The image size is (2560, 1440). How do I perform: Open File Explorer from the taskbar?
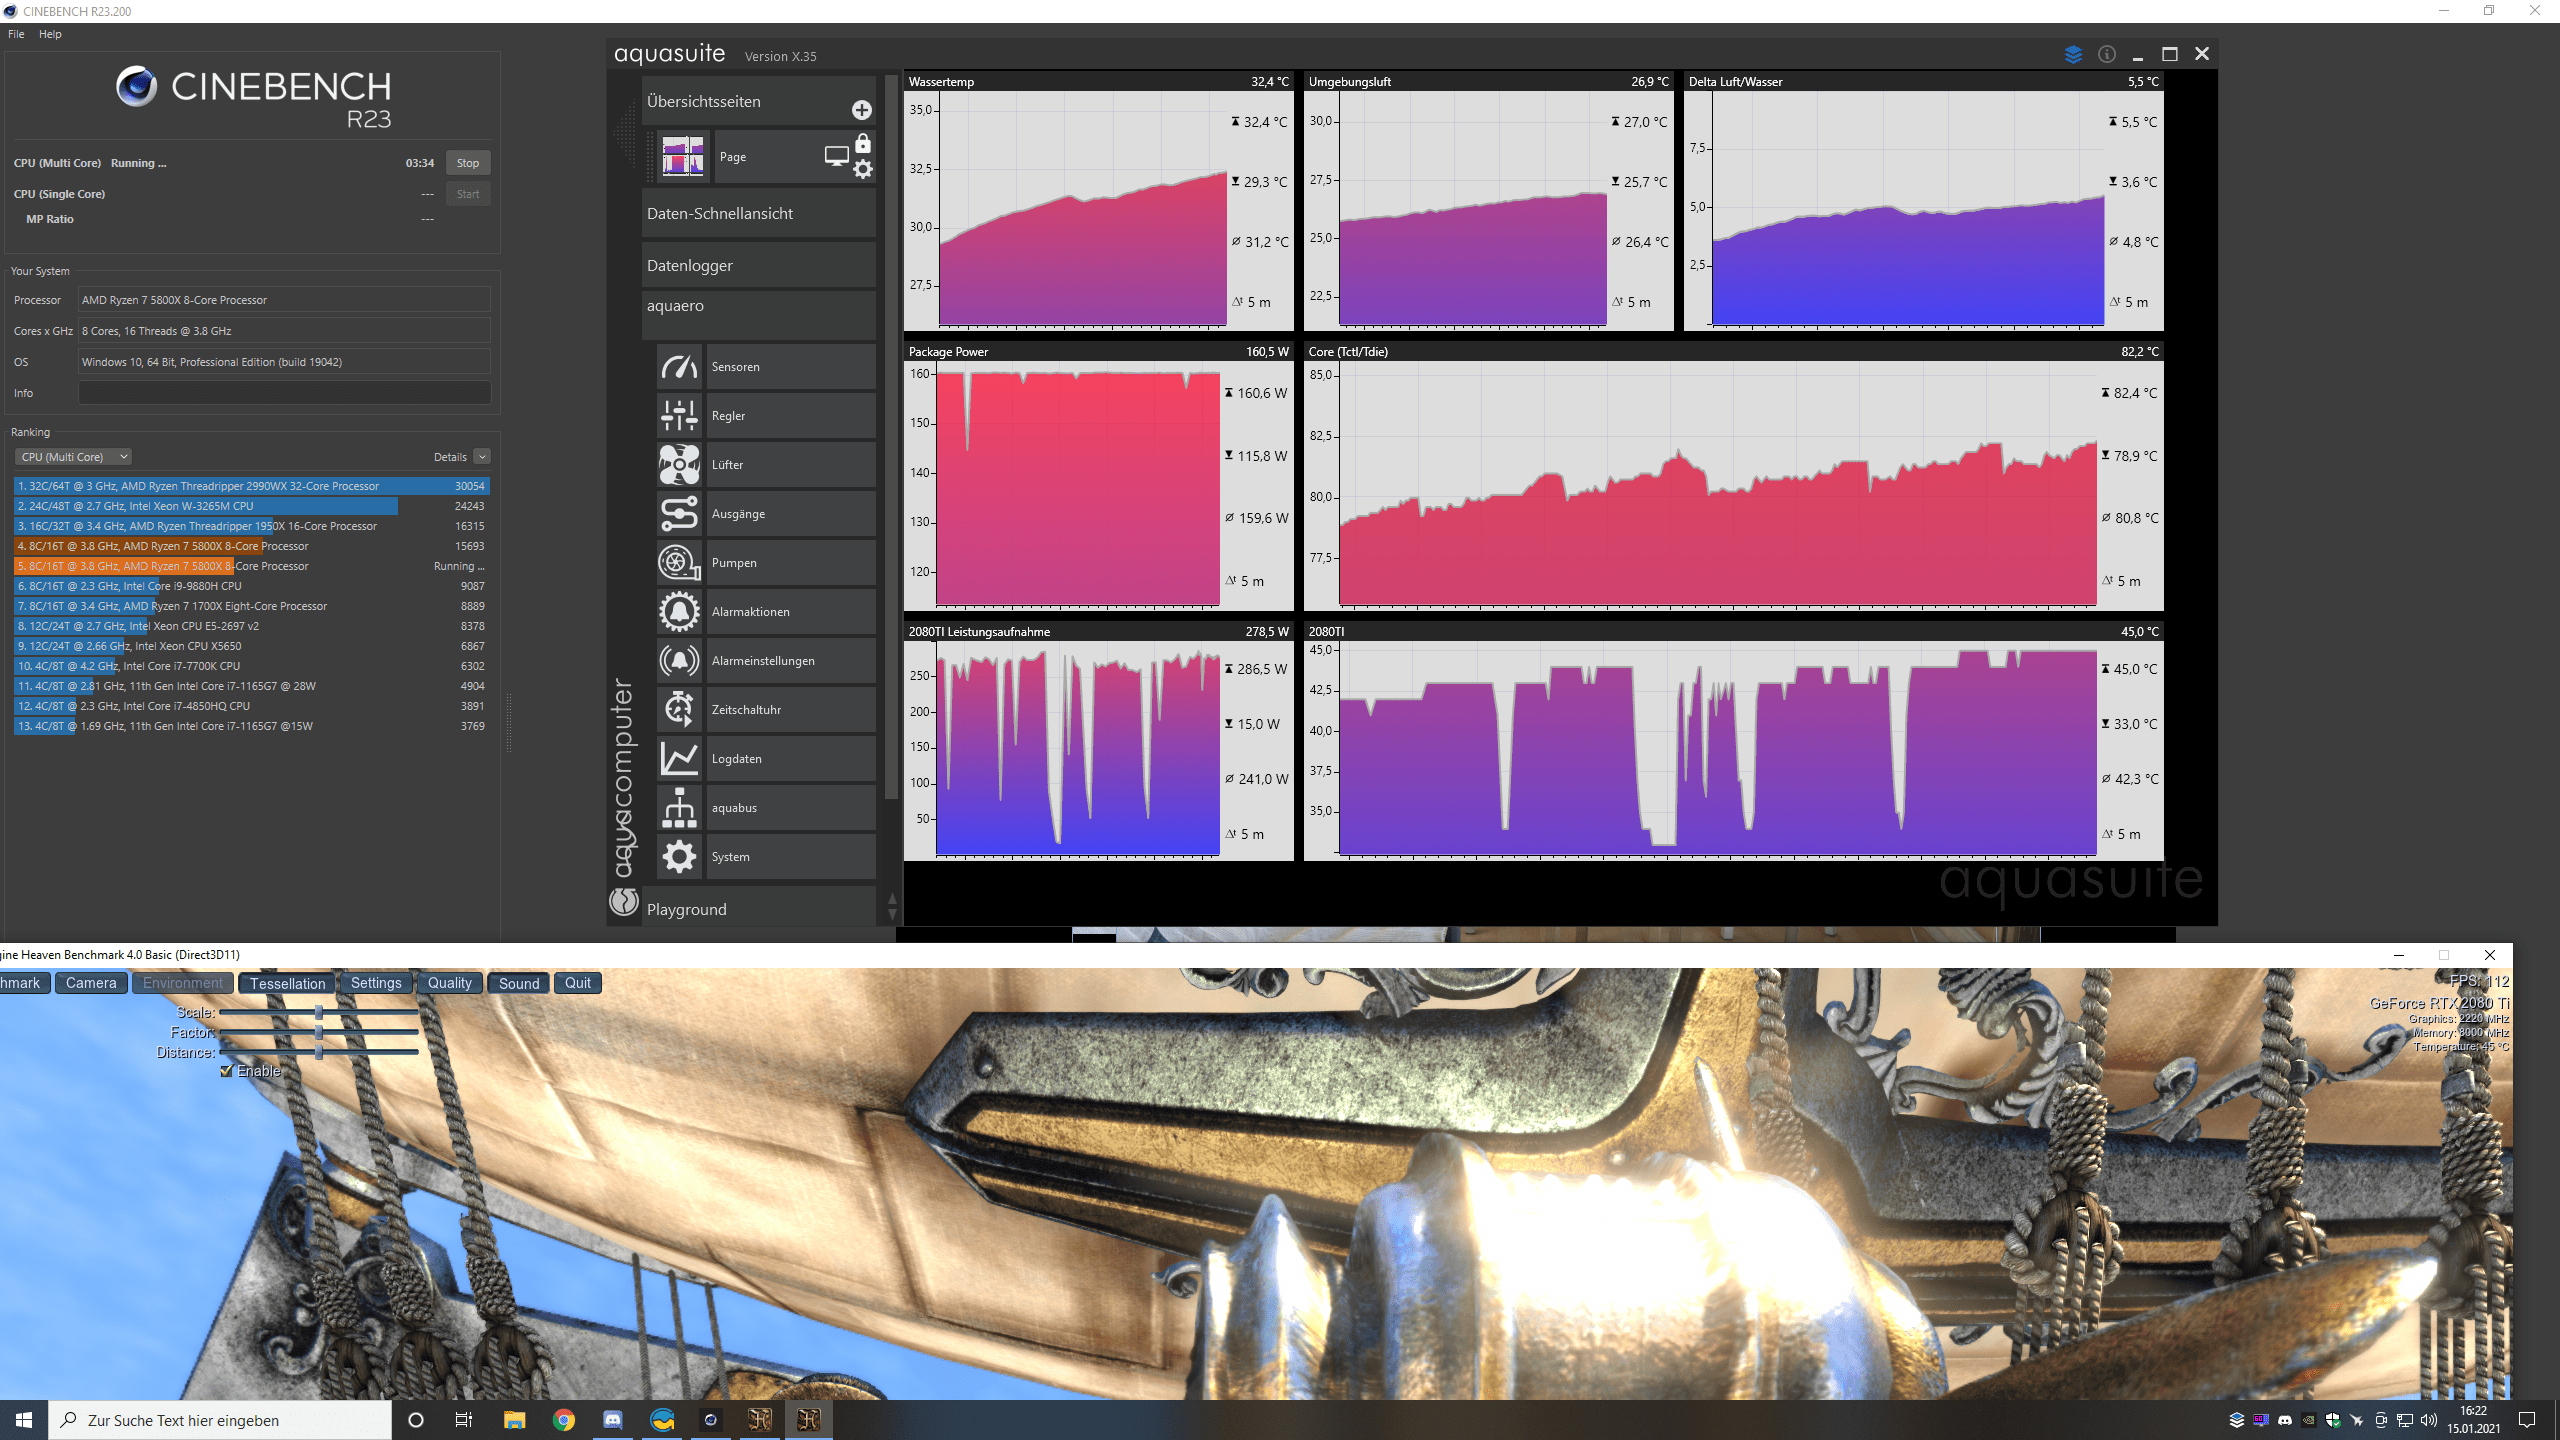[x=515, y=1420]
